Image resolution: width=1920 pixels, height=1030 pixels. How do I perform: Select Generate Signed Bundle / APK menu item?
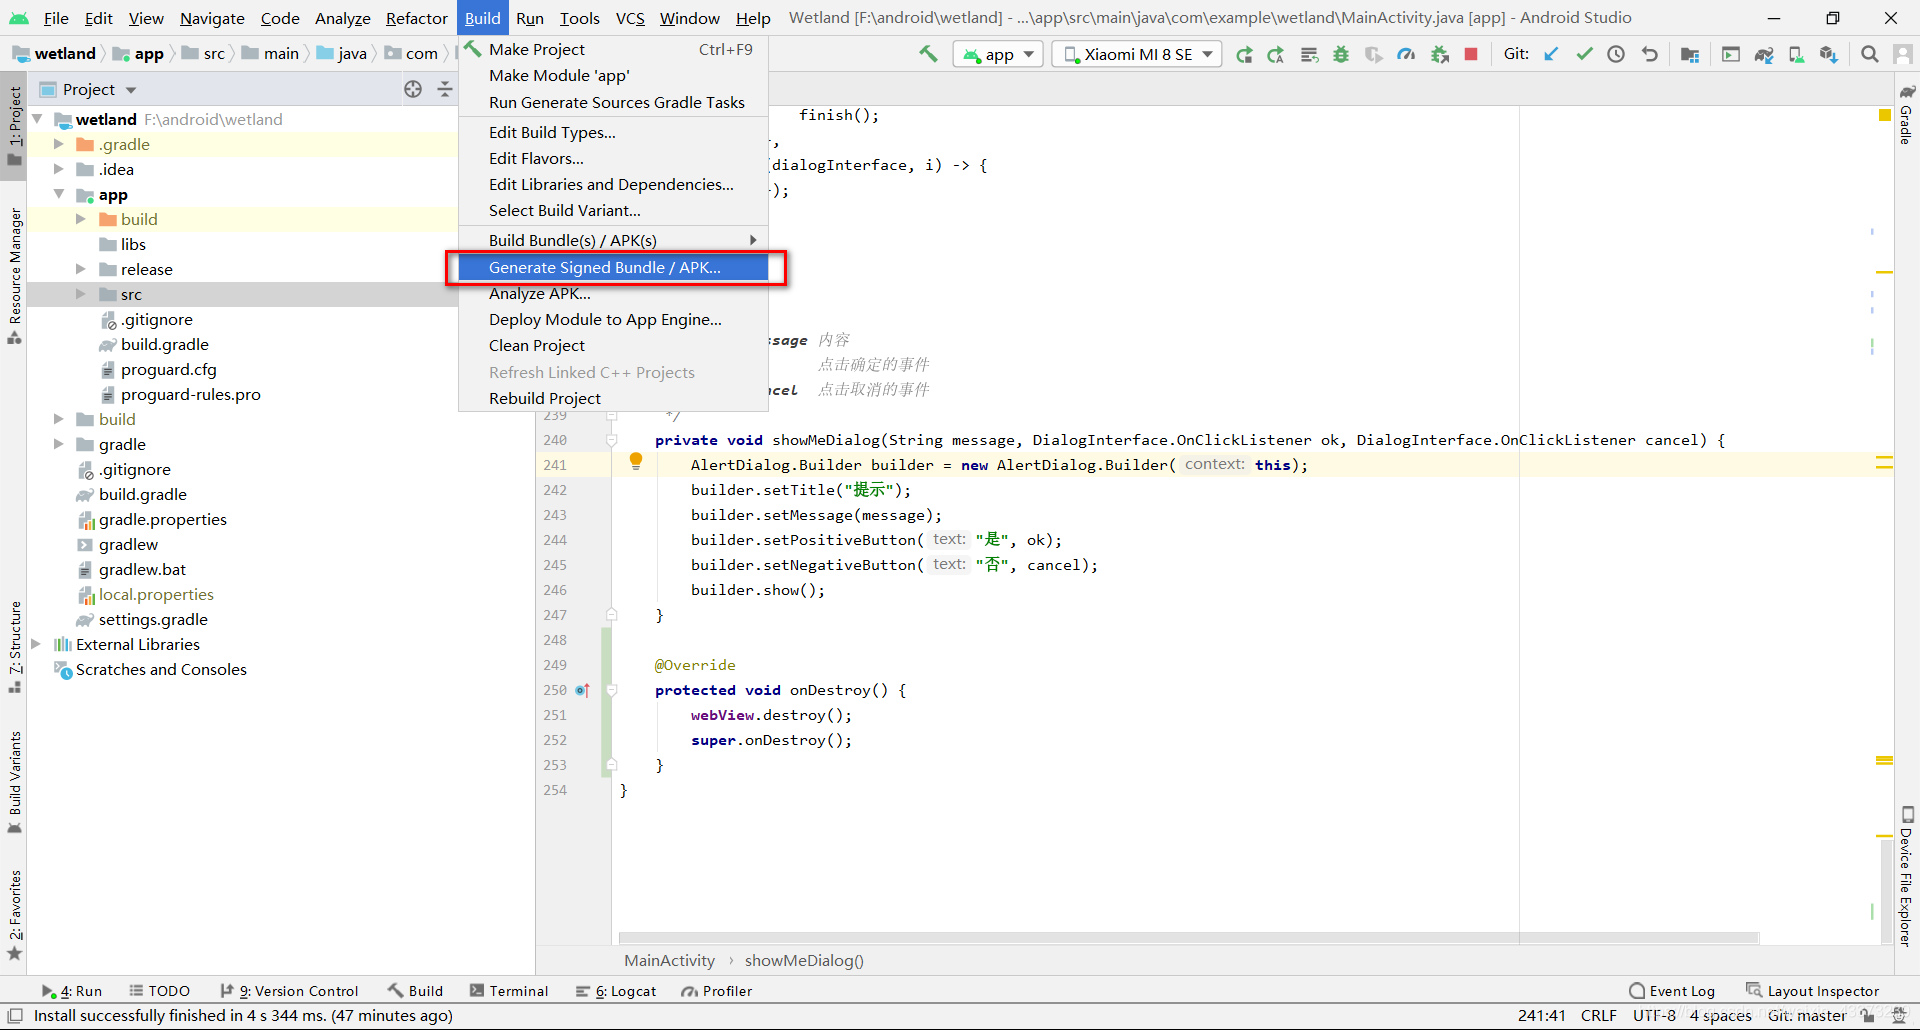[x=613, y=267]
